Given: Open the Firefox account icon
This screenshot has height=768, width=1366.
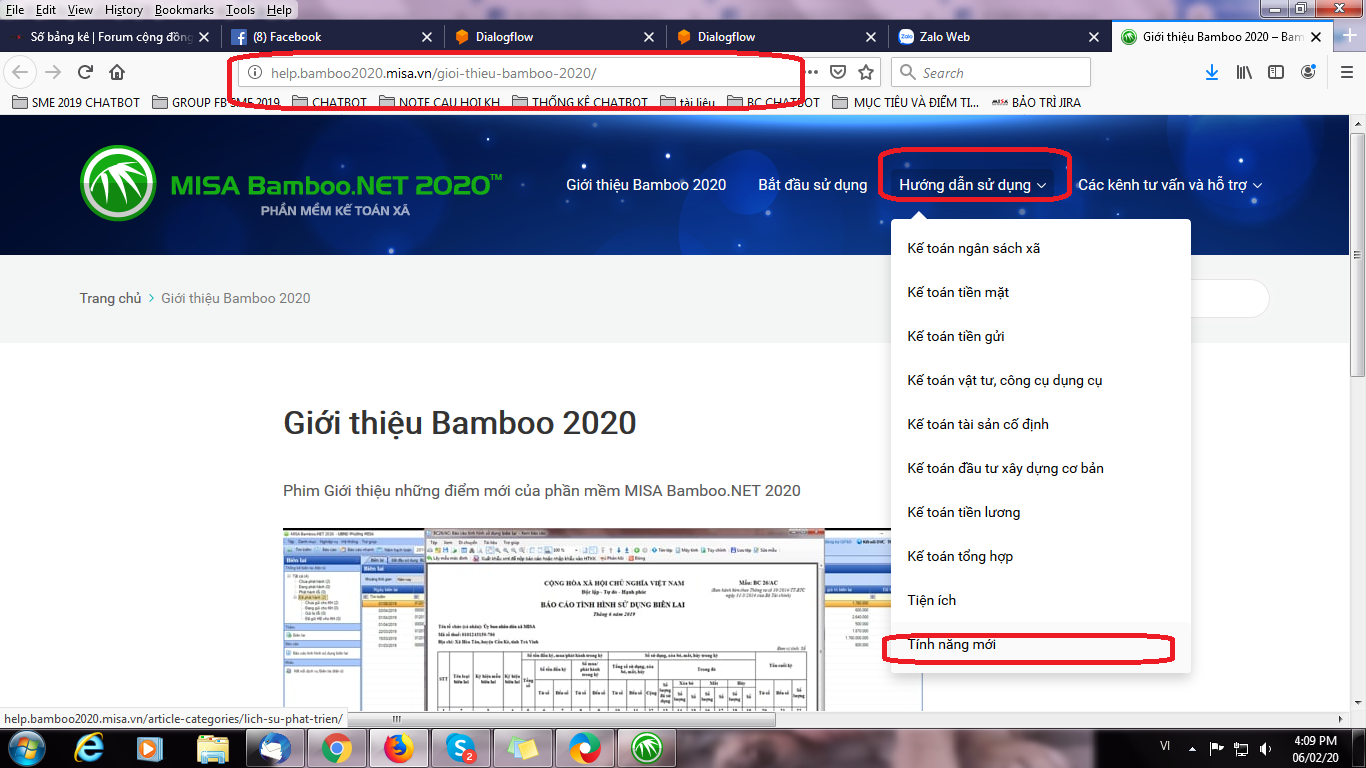Looking at the screenshot, I should pos(1308,73).
